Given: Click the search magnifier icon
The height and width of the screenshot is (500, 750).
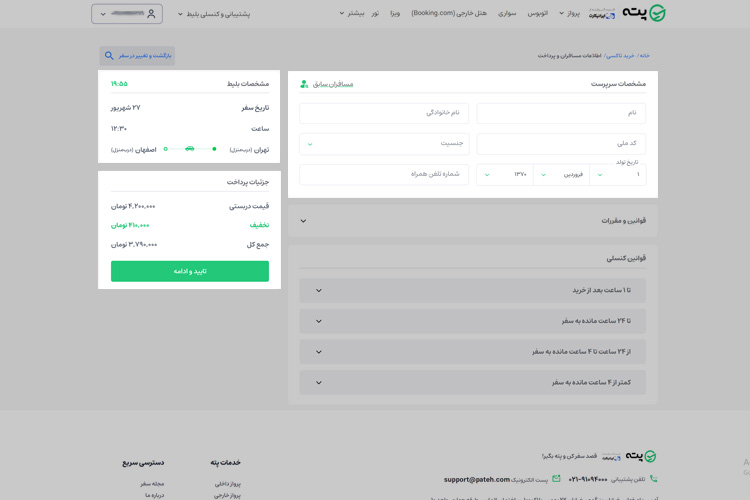Looking at the screenshot, I should 109,56.
